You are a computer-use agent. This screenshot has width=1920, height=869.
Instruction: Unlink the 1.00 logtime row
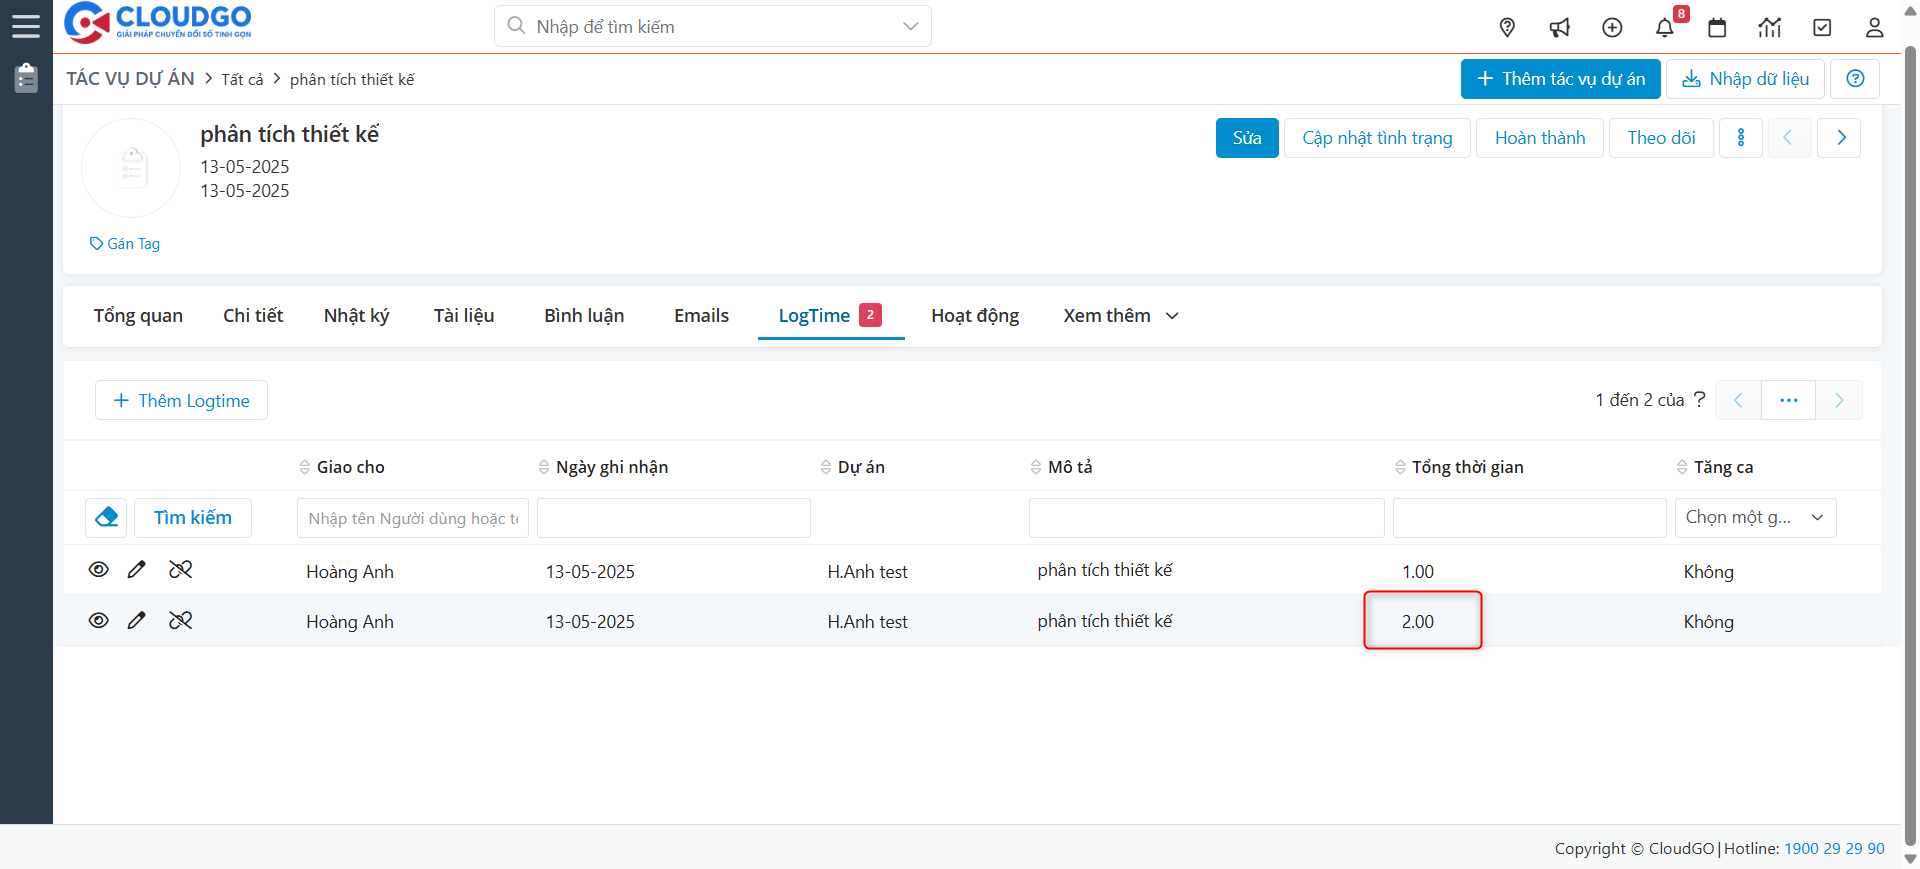click(180, 570)
